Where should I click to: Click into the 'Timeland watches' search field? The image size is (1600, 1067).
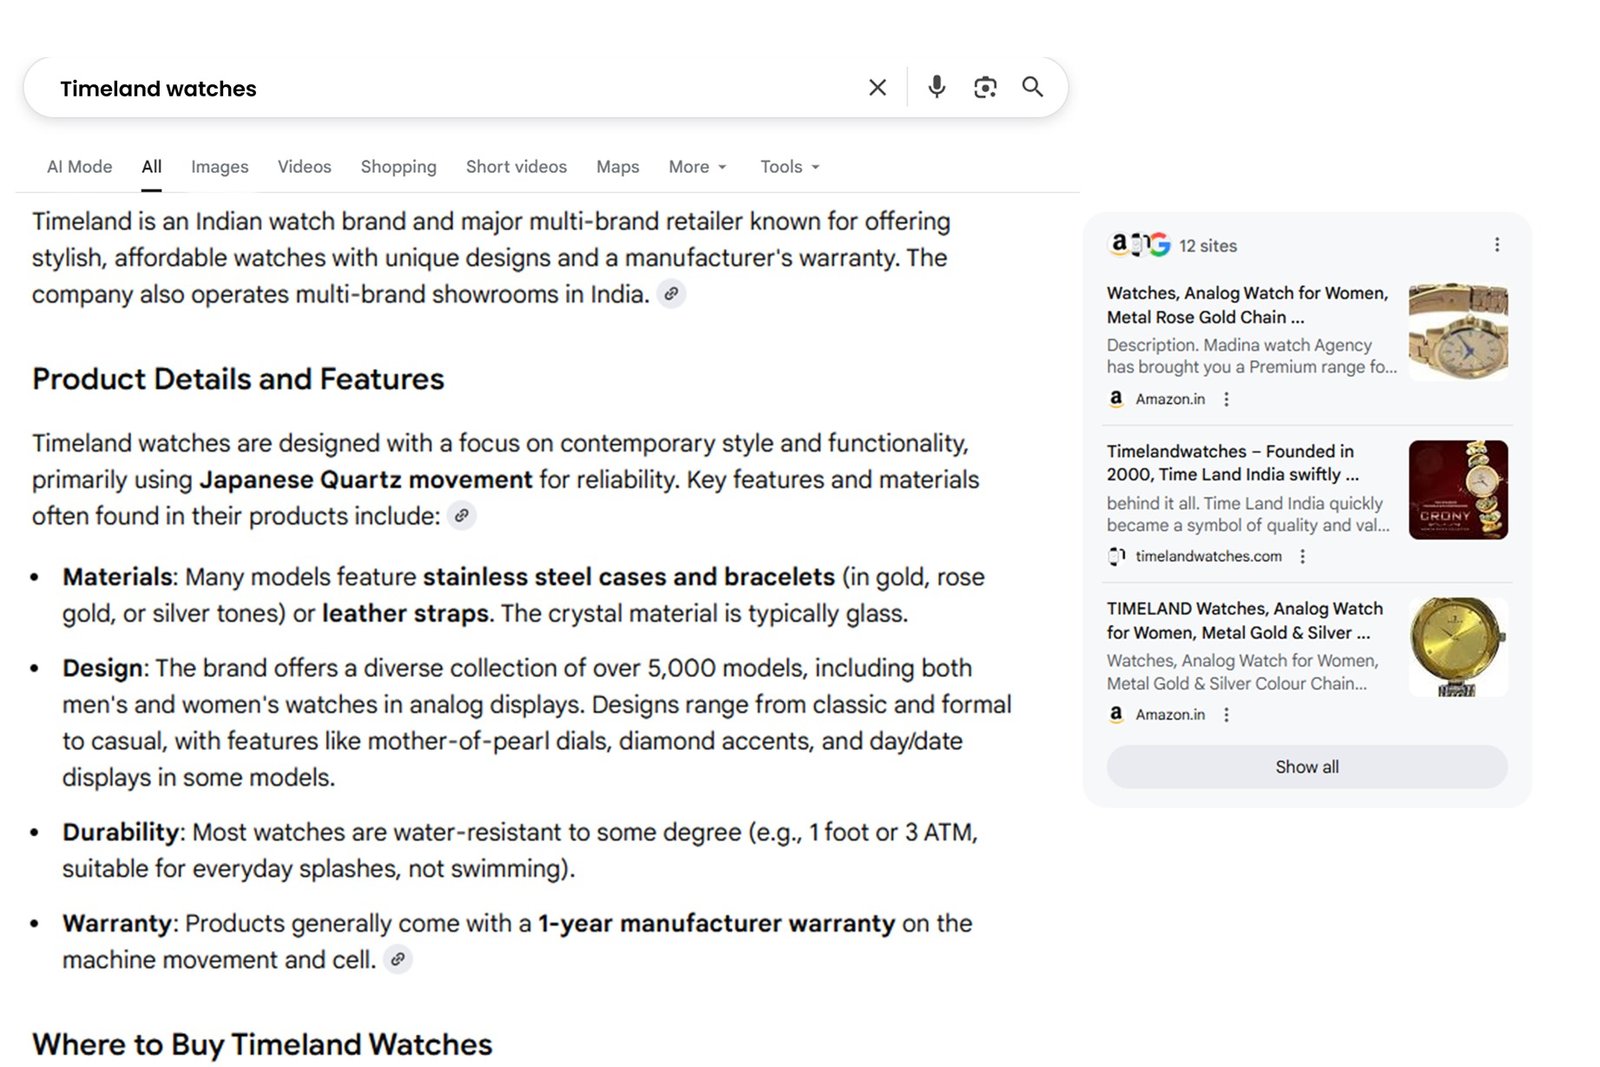[450, 88]
